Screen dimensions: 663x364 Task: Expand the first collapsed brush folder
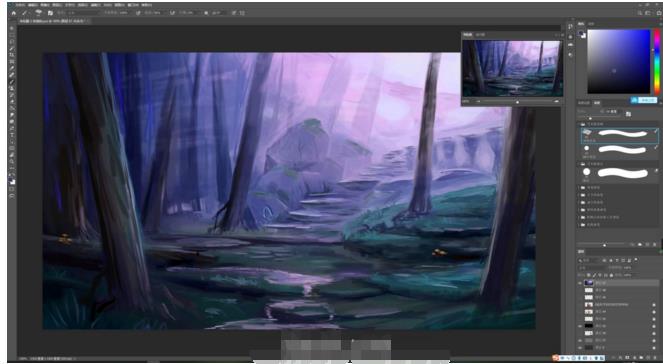point(578,187)
